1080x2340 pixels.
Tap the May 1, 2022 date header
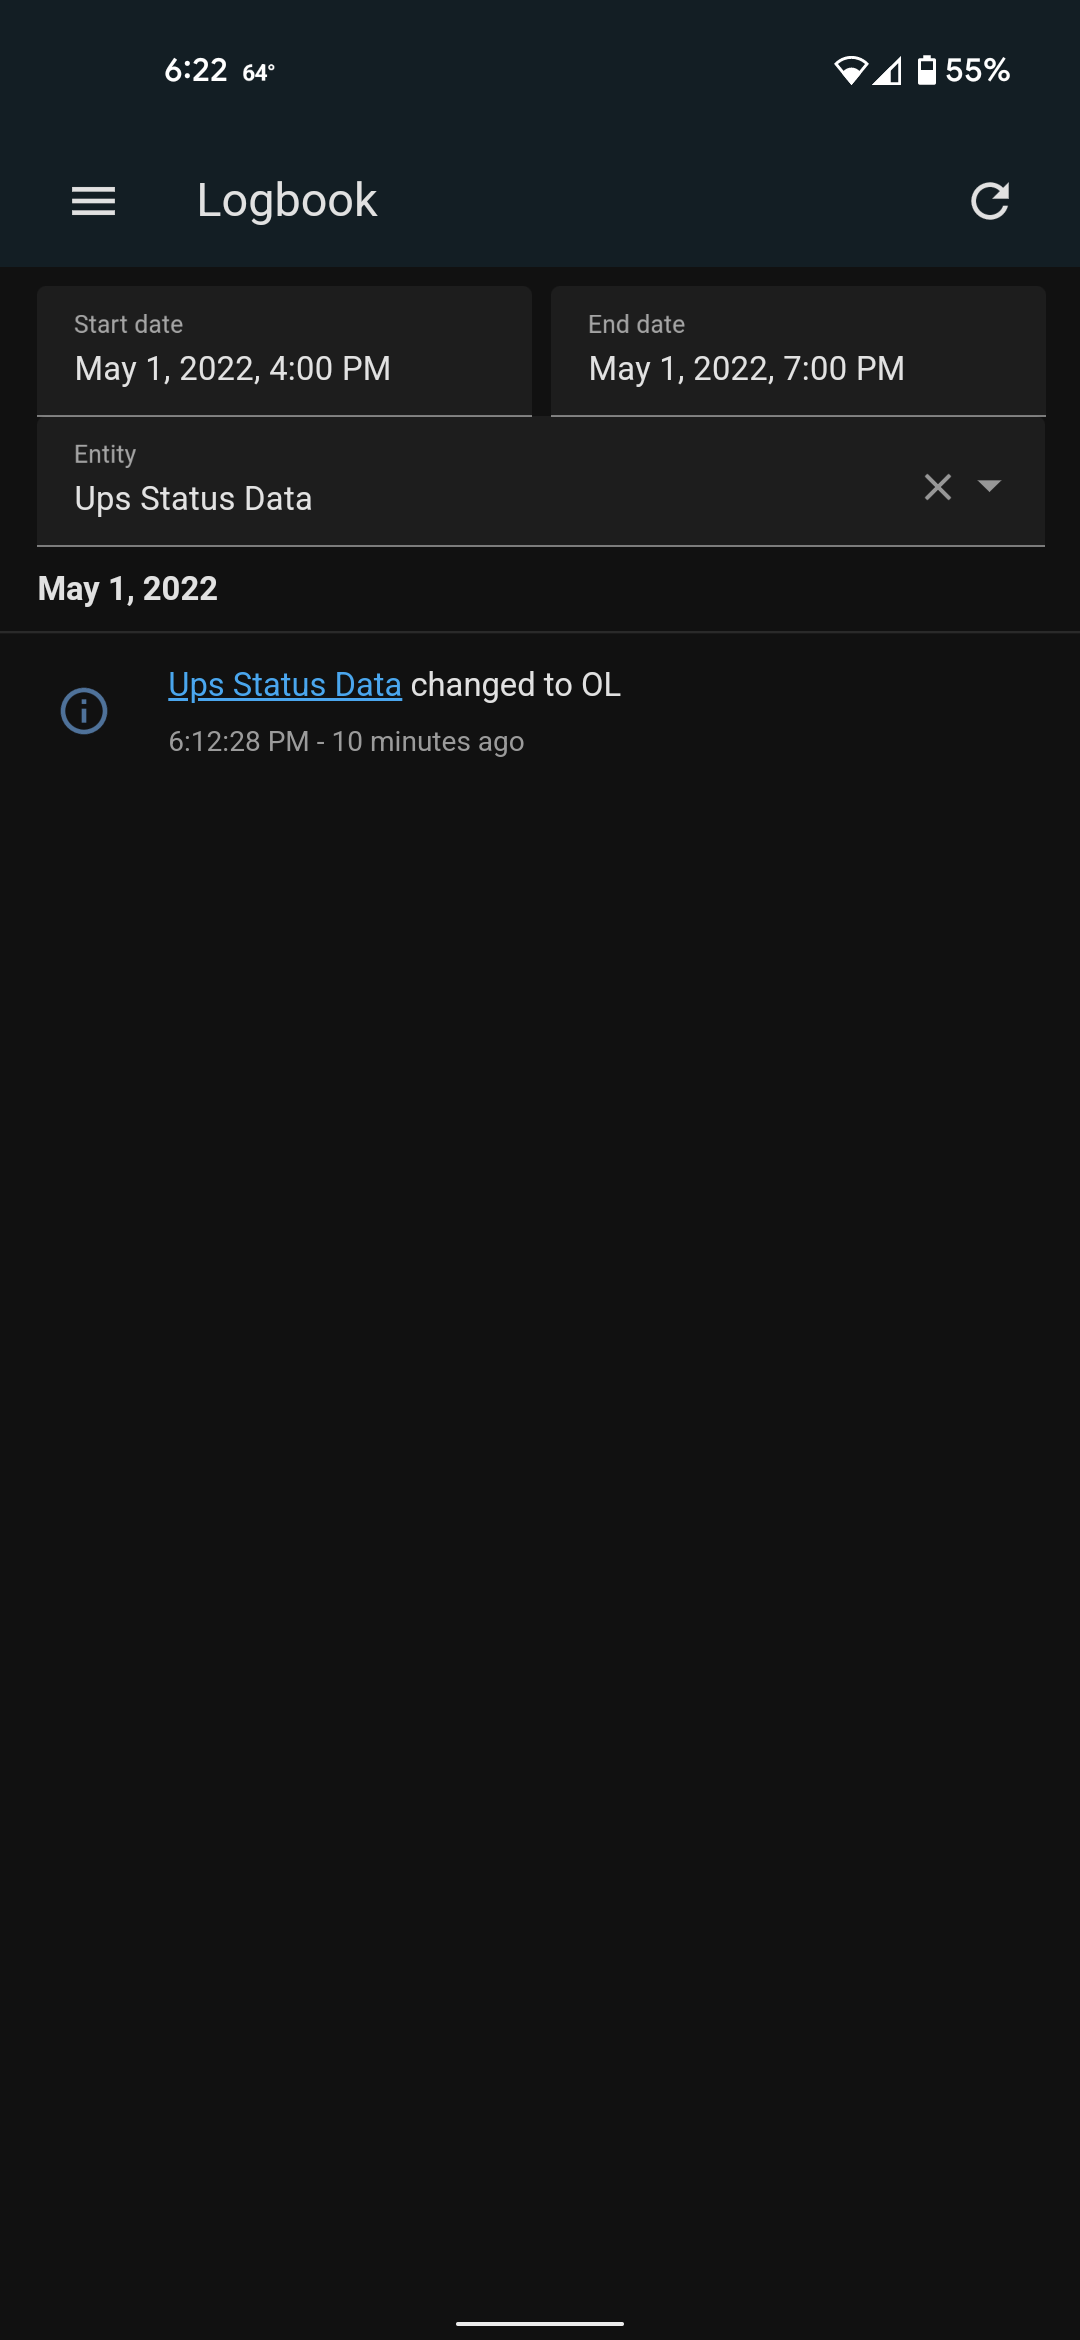[127, 587]
